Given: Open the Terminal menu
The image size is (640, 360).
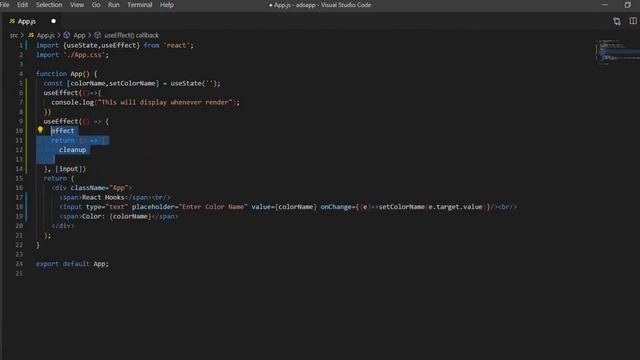Looking at the screenshot, I should coord(140,5).
